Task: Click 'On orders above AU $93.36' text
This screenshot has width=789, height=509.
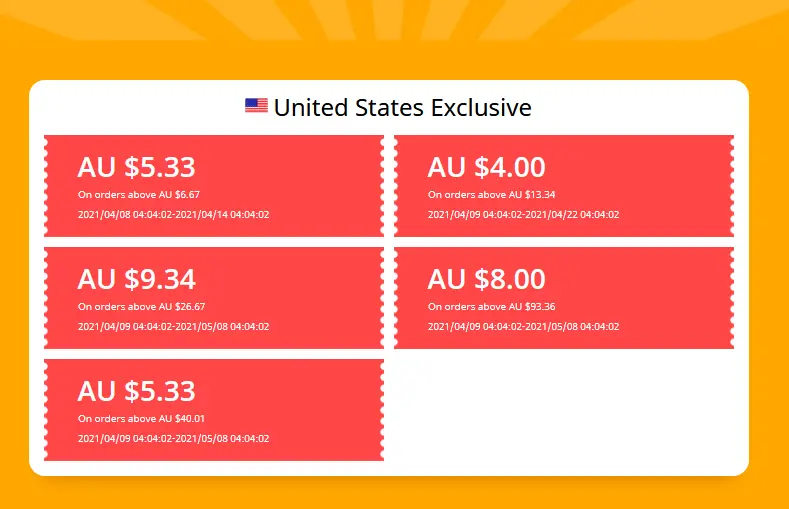Action: (x=492, y=307)
